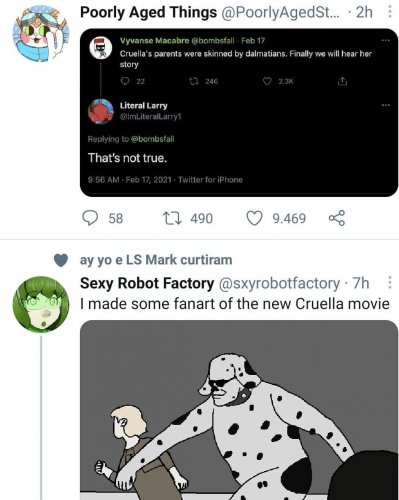
Task: Tap the share icon beside likes
Action: pyautogui.click(x=337, y=218)
